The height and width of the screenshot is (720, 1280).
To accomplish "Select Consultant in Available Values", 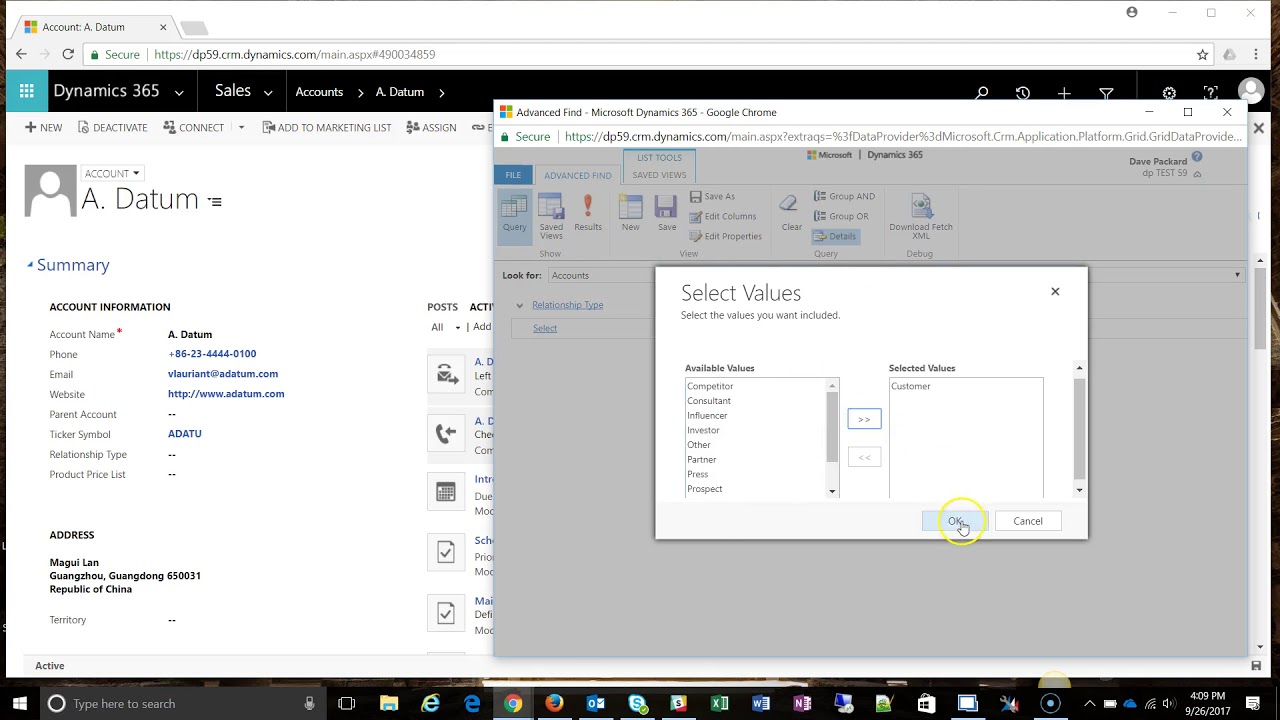I will pos(709,401).
